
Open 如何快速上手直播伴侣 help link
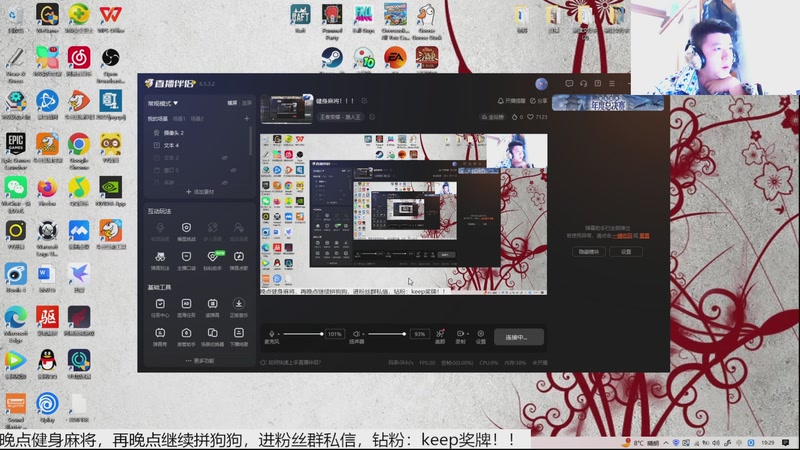point(291,363)
